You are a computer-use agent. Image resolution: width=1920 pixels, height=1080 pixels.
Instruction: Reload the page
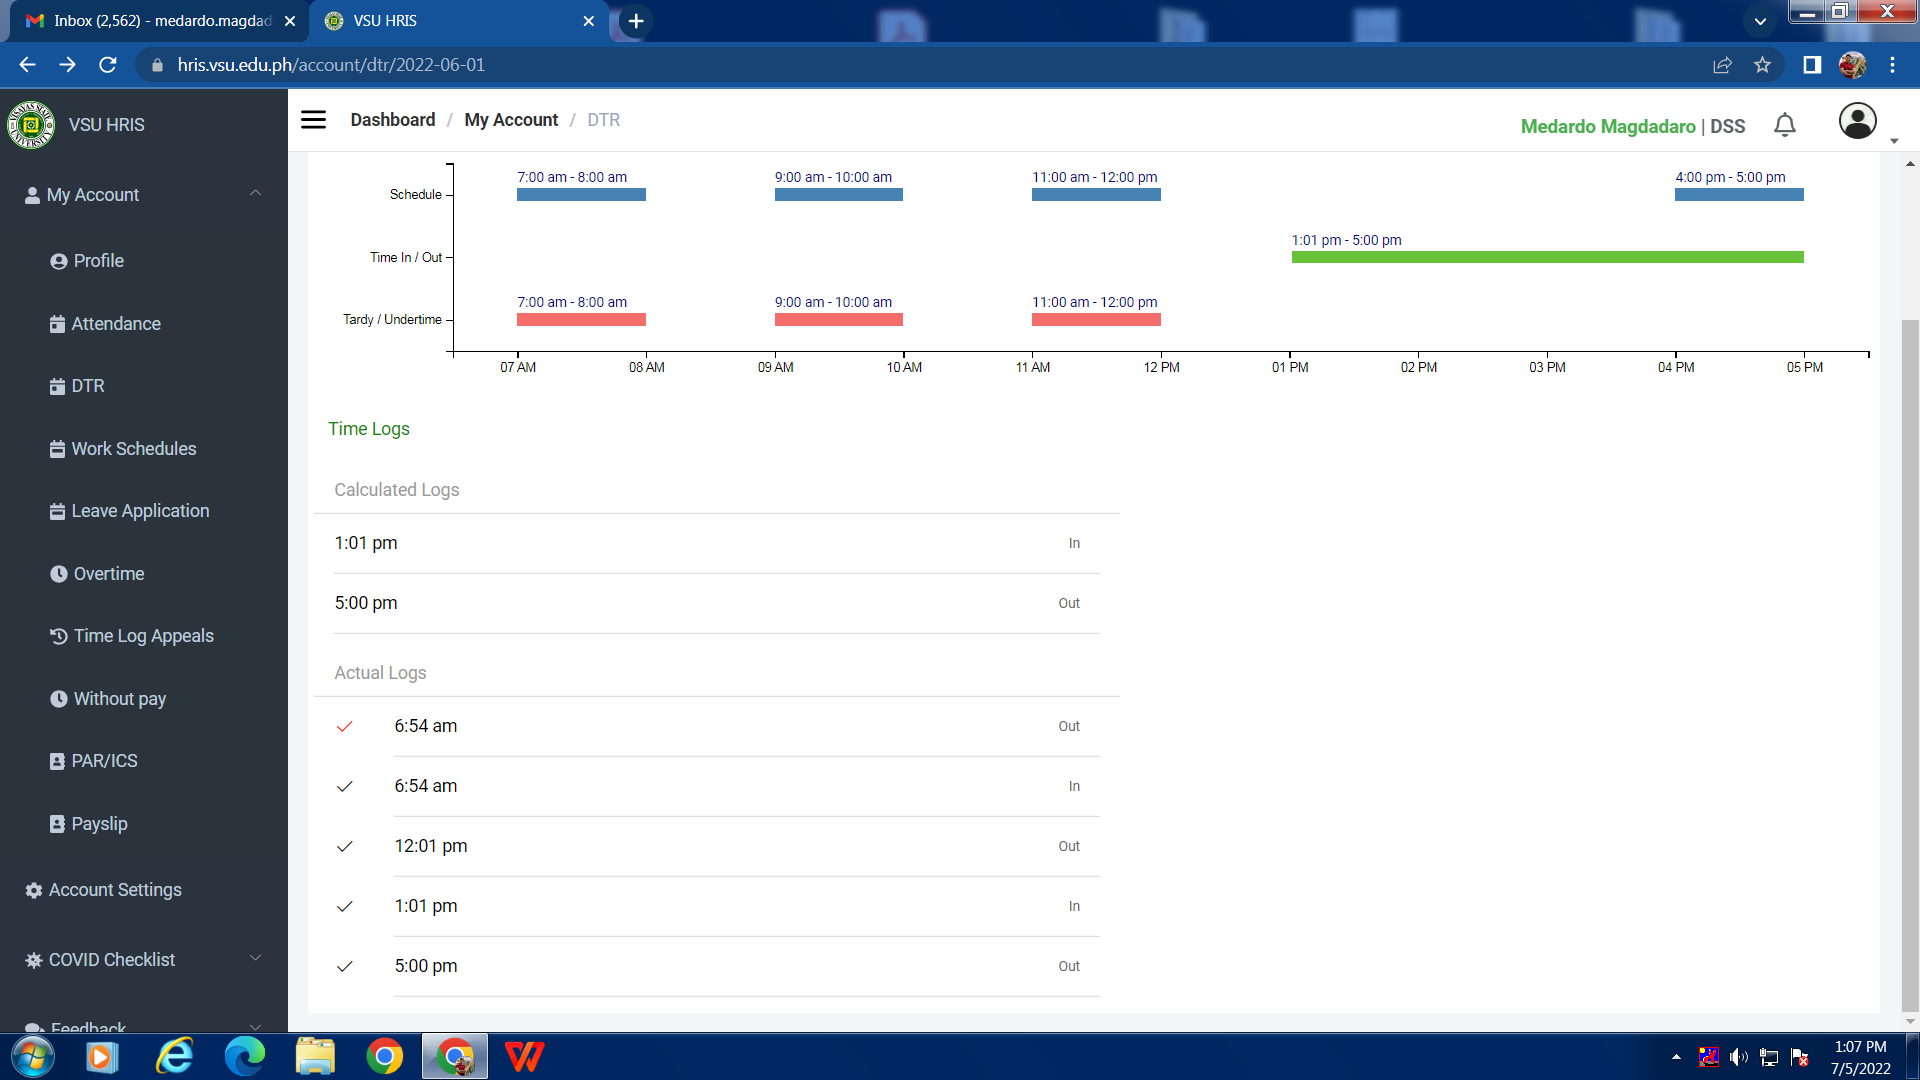(x=108, y=65)
